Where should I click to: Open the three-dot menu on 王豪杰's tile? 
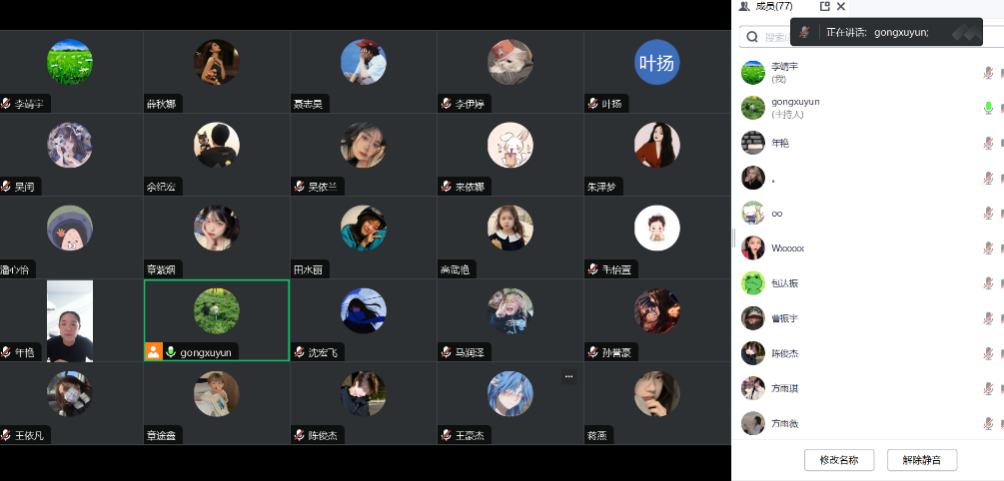click(569, 377)
